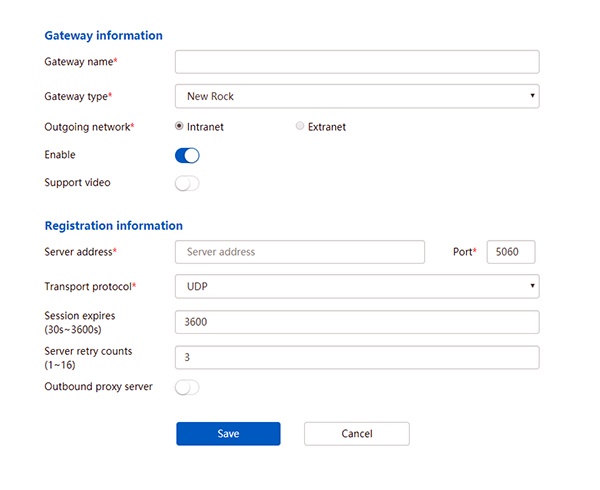Turn on Outbound proxy server toggle
Screen dimensions: 600x490
(x=188, y=387)
